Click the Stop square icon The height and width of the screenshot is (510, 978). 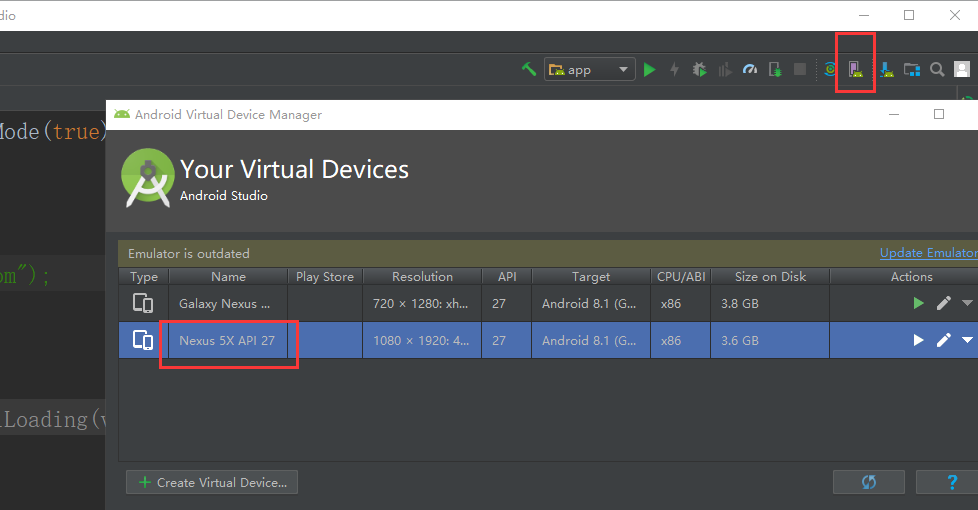coord(800,69)
